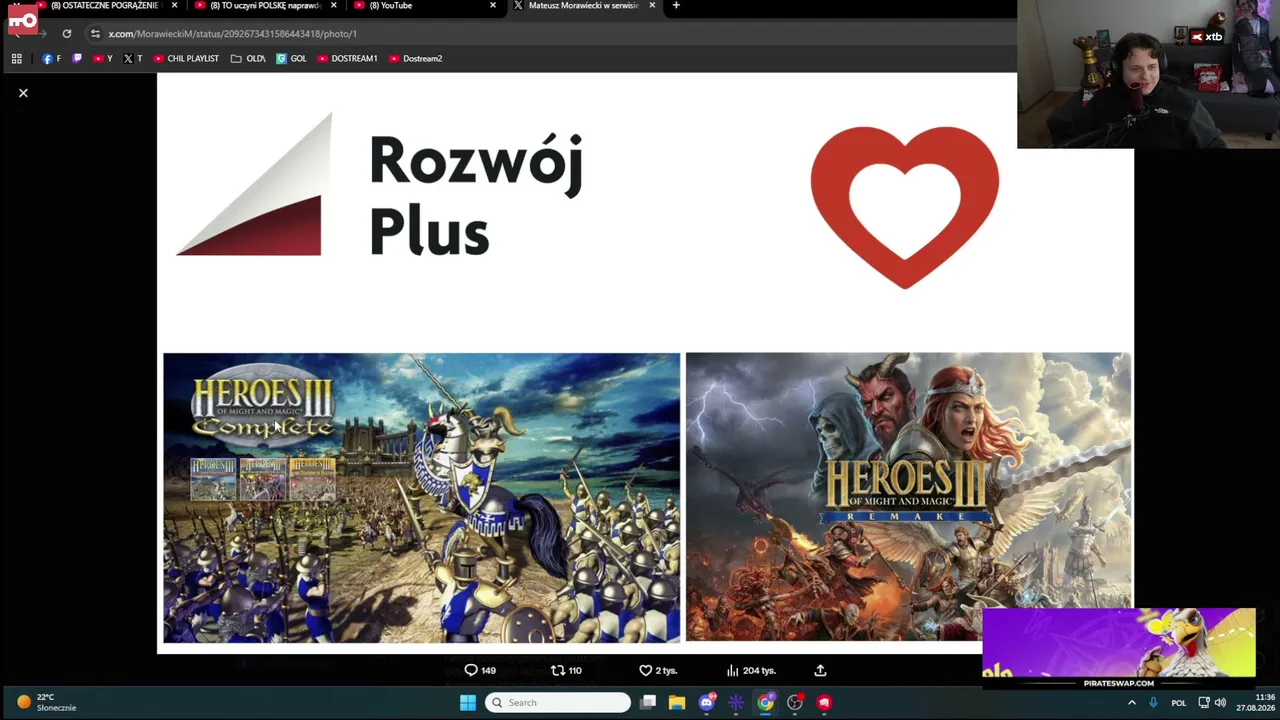Open the blue star app on taskbar
Image resolution: width=1280 pixels, height=720 pixels.
(x=736, y=703)
